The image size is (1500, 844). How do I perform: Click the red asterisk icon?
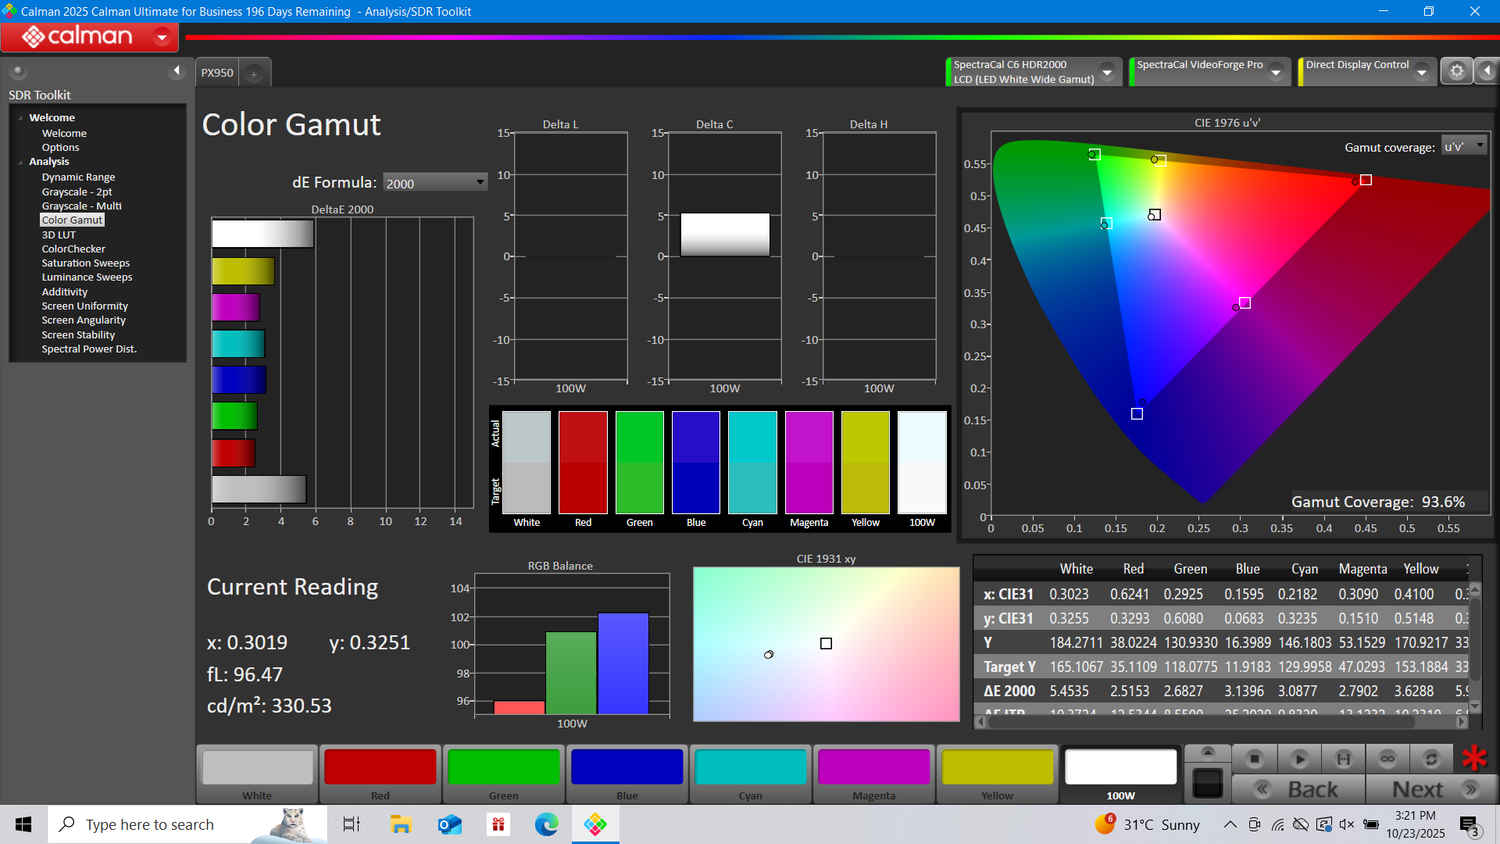point(1474,758)
